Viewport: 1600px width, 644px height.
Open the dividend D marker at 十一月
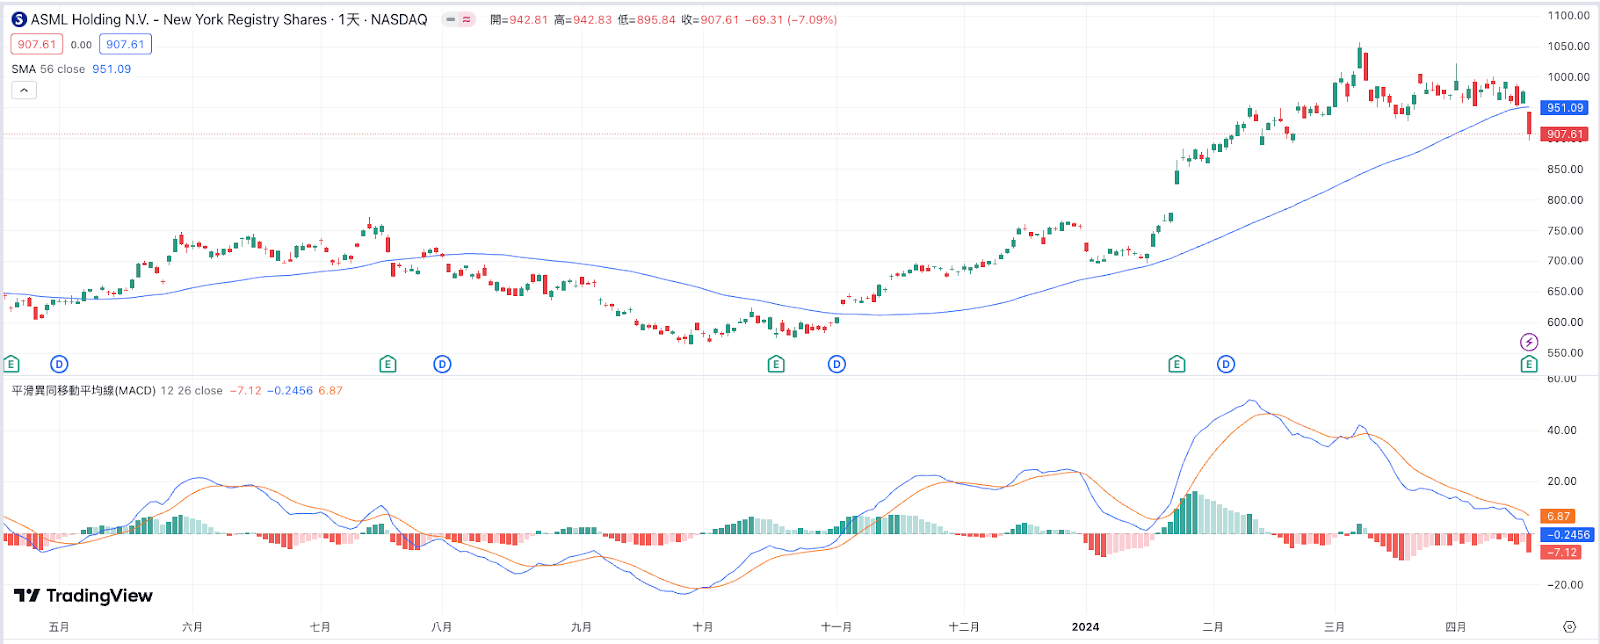pyautogui.click(x=837, y=364)
